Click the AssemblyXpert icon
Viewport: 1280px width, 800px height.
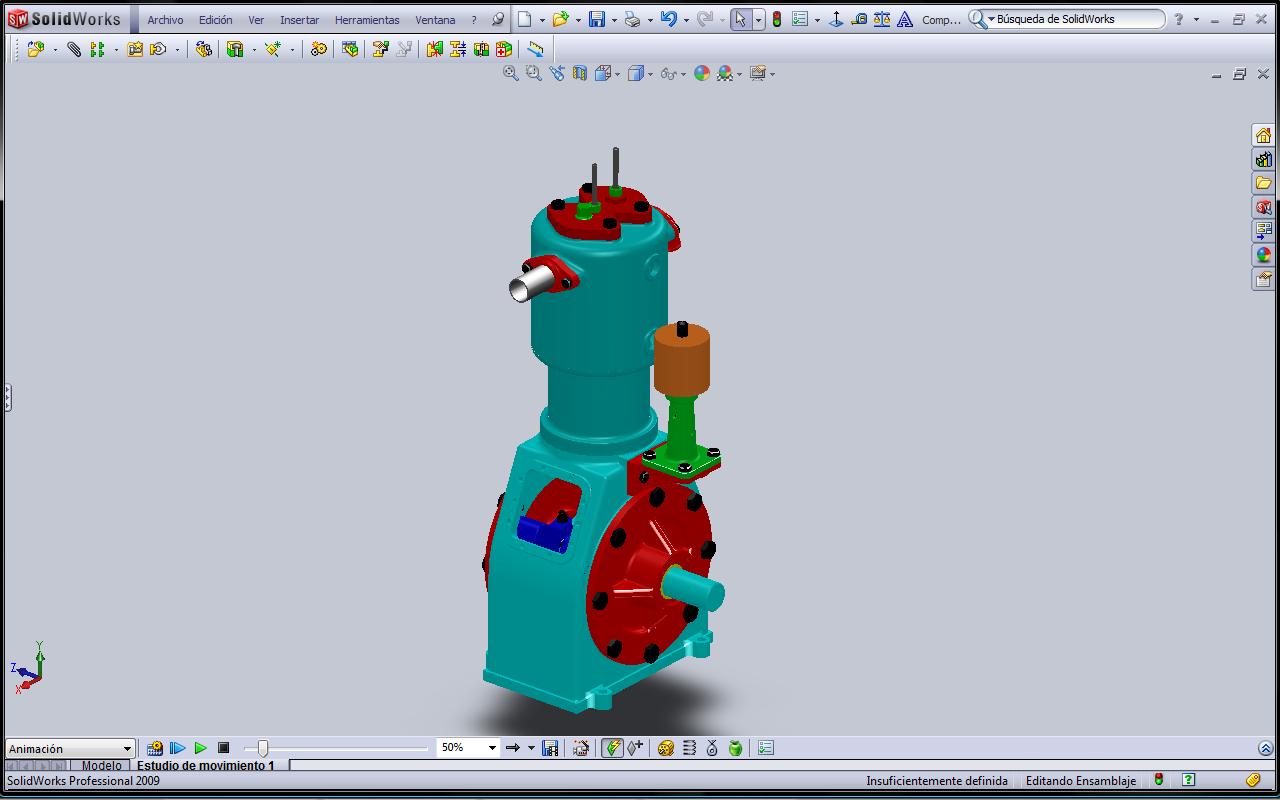pos(503,49)
